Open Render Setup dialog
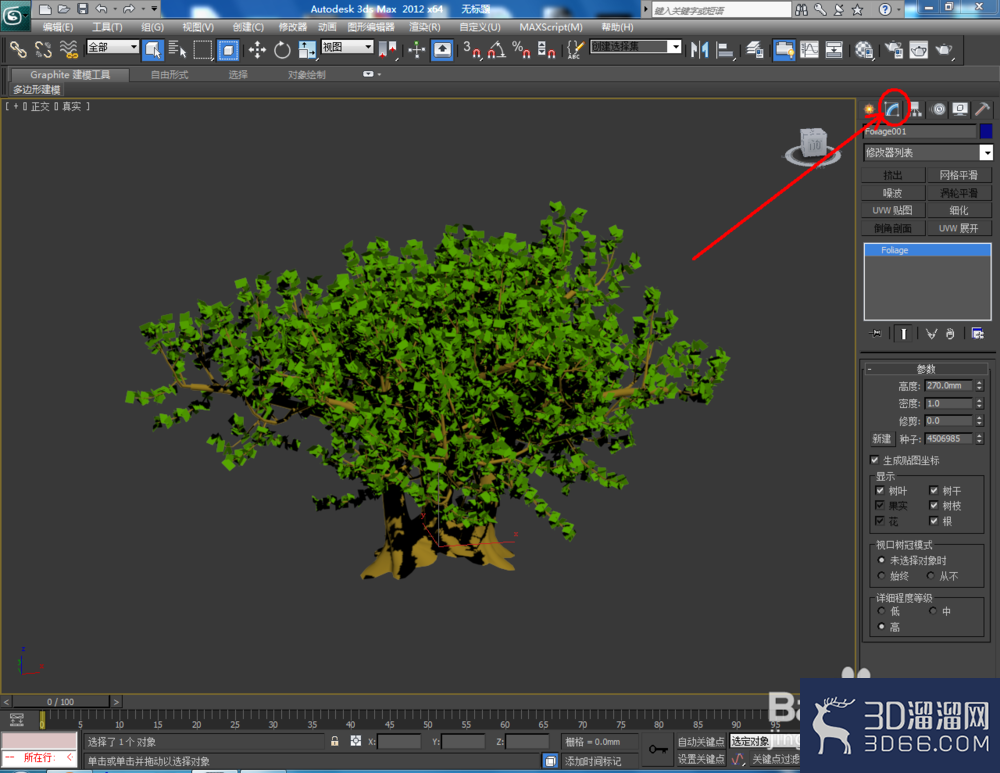 893,49
